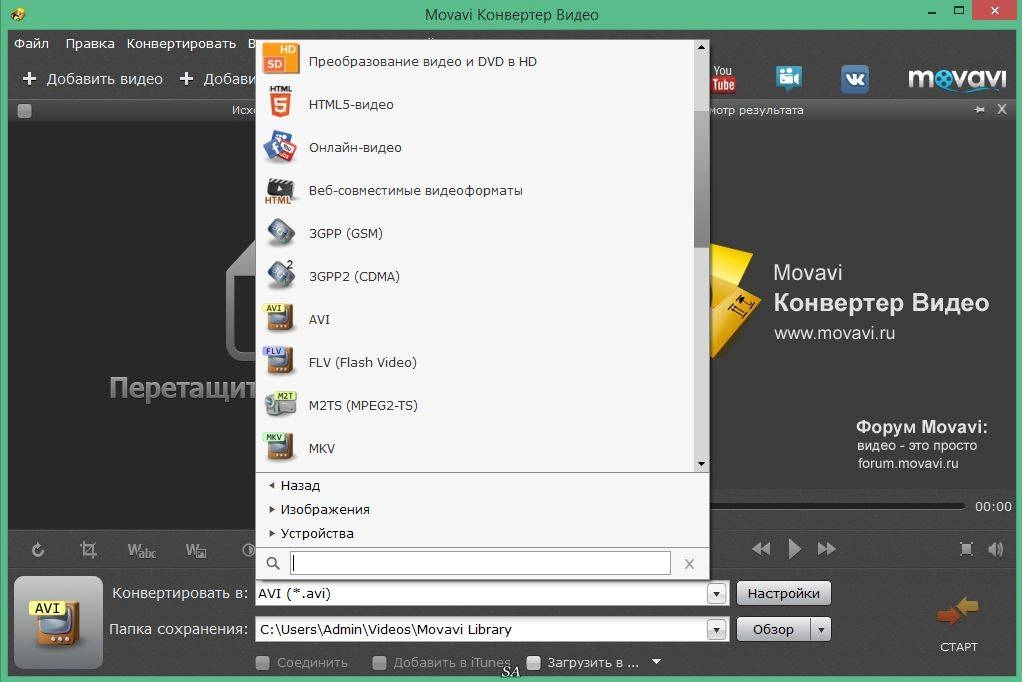The width and height of the screenshot is (1022, 682).
Task: Click the save folder path field
Action: pos(481,630)
